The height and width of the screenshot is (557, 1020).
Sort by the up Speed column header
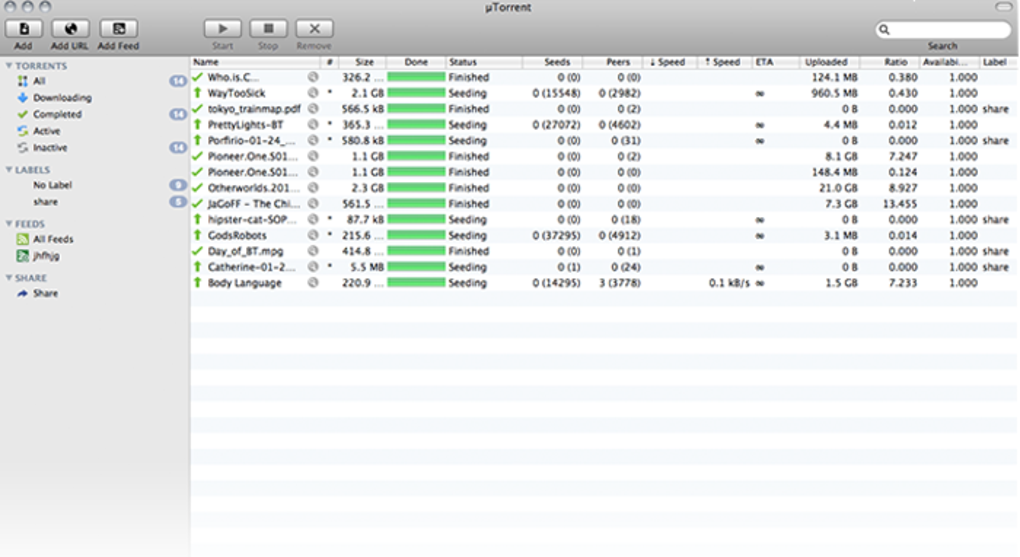tap(725, 62)
